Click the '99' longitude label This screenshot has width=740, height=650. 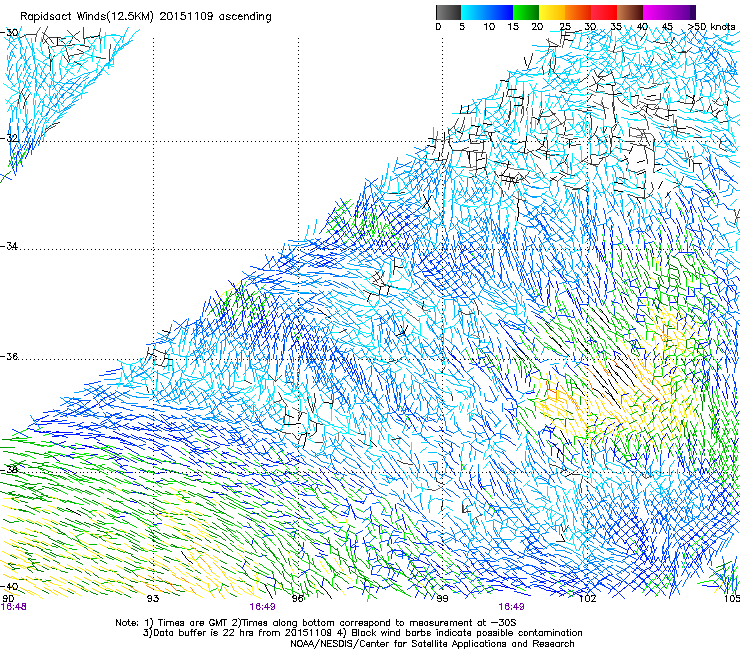442,598
